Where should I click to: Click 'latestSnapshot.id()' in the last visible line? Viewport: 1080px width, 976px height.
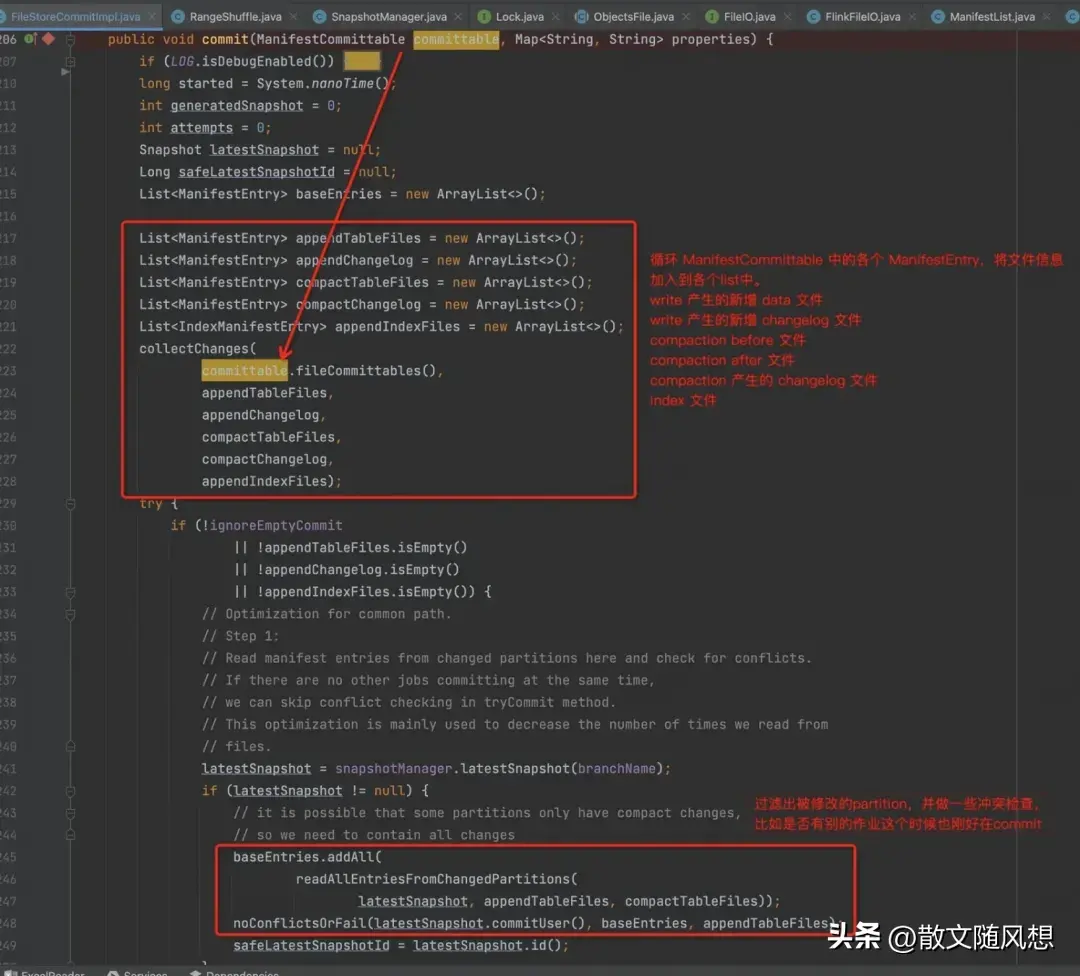487,945
